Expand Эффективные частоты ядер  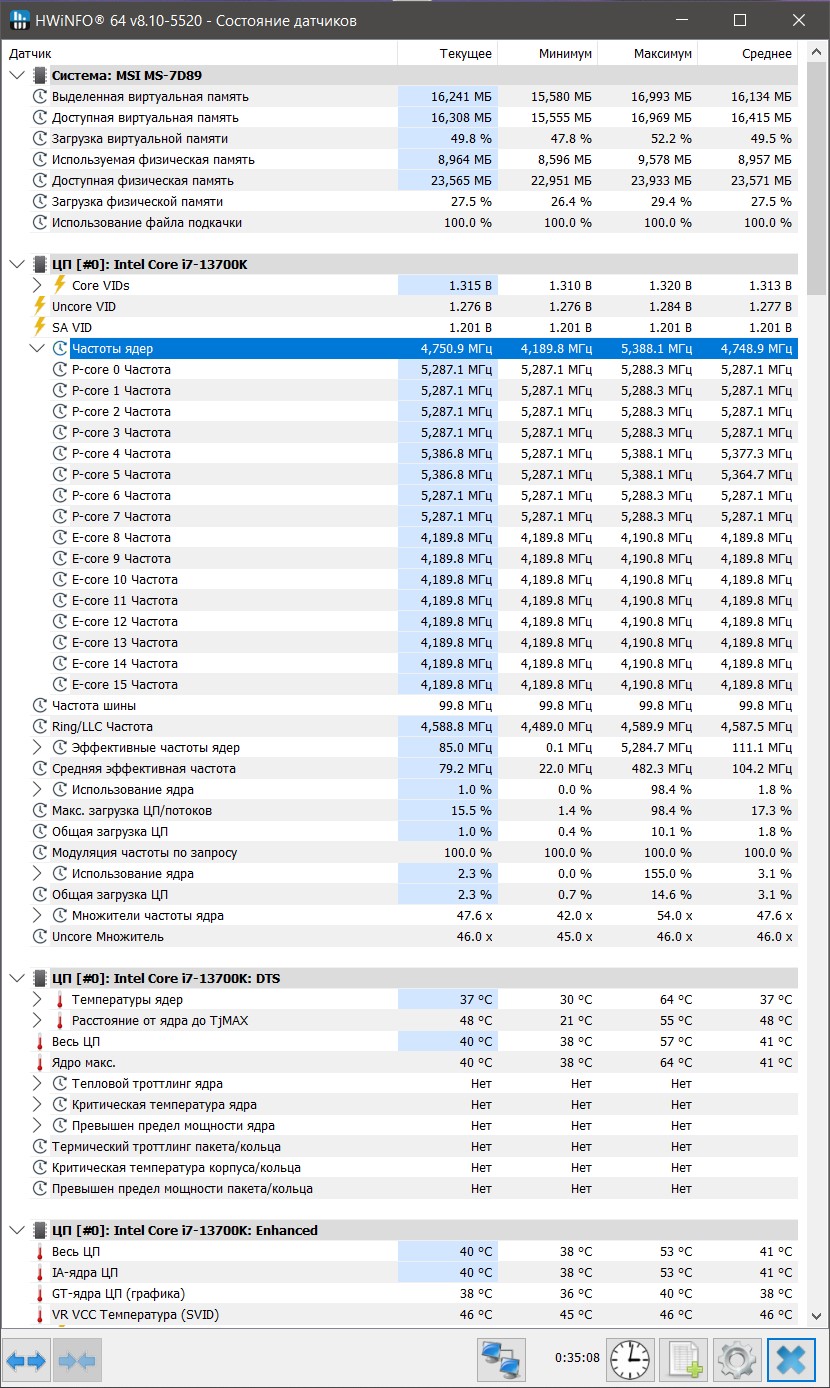38,747
